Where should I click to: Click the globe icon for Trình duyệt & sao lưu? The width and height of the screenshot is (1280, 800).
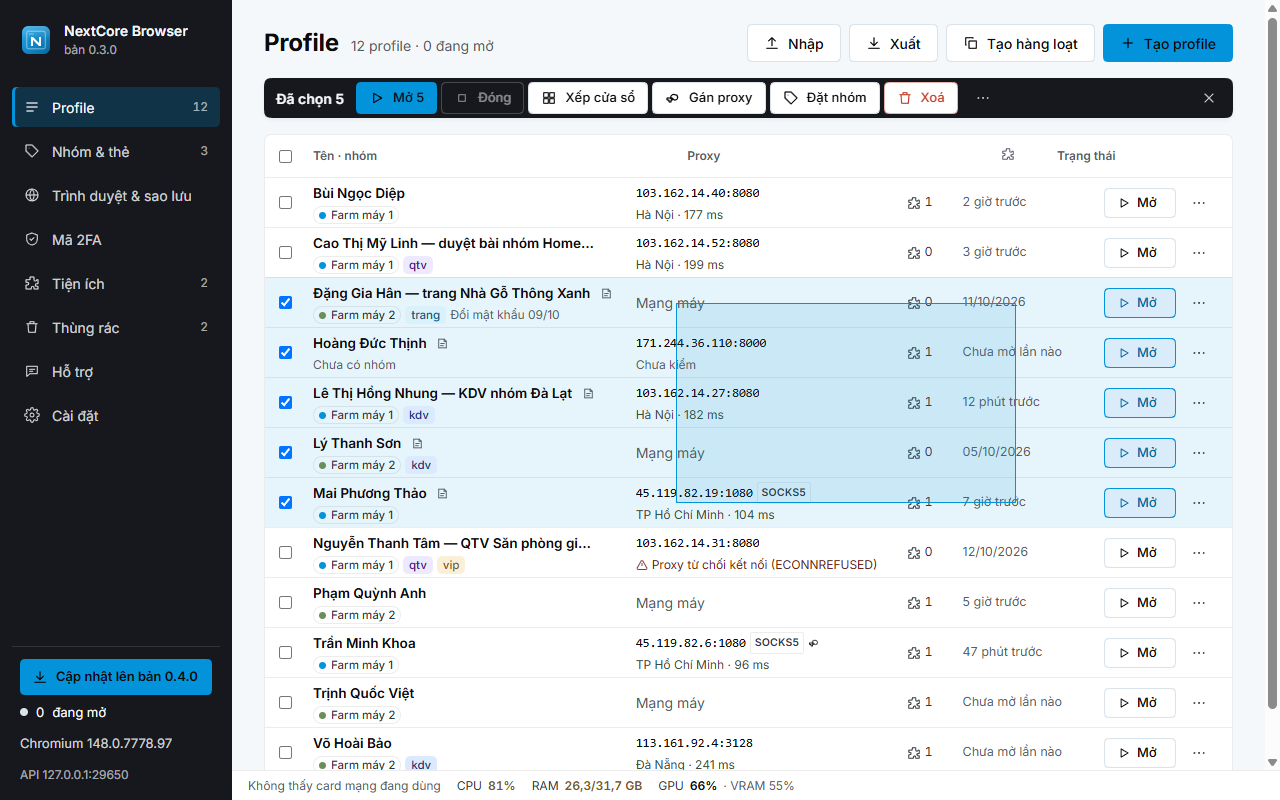coord(32,196)
